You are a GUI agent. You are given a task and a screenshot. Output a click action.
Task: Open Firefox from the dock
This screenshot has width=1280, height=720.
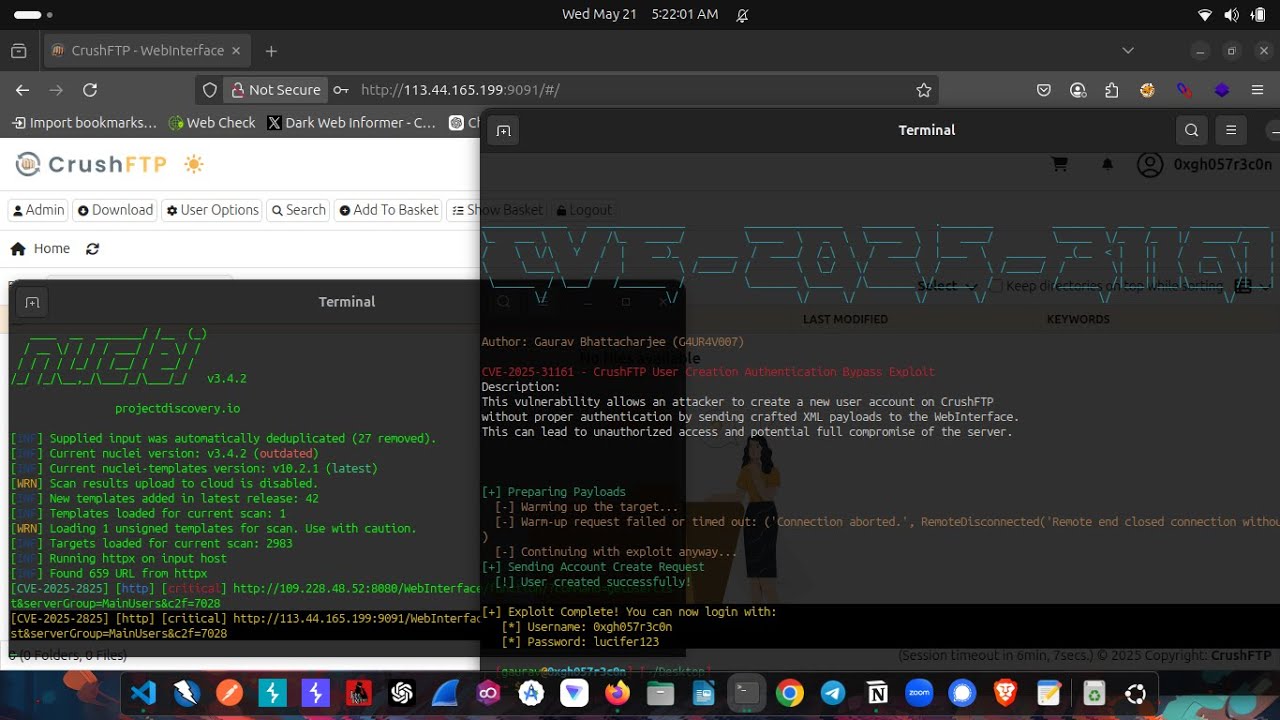coord(617,693)
